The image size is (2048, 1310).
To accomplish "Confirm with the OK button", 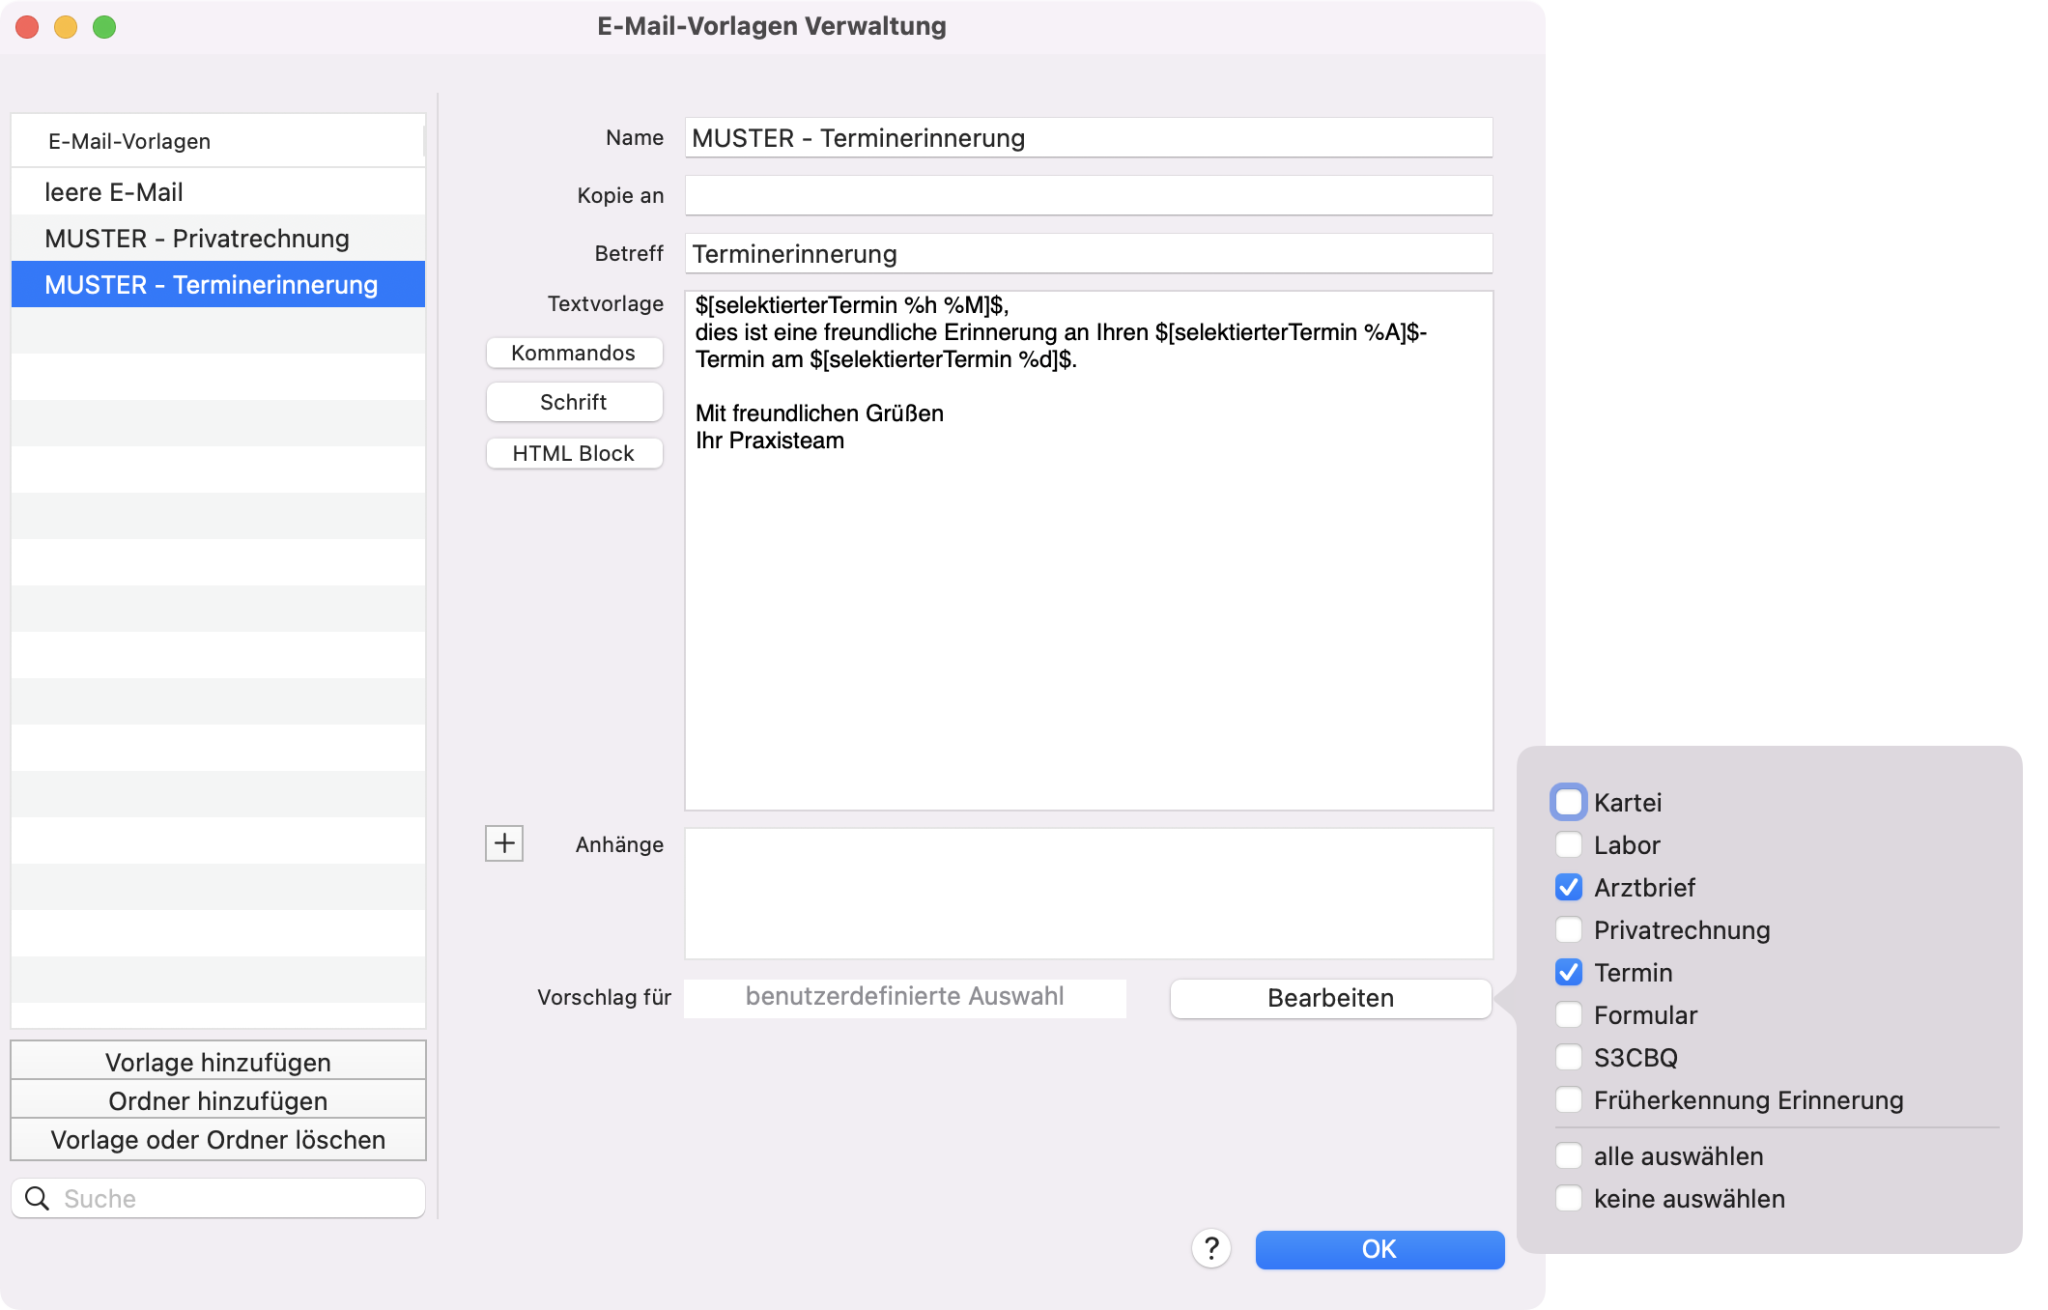I will click(x=1379, y=1249).
